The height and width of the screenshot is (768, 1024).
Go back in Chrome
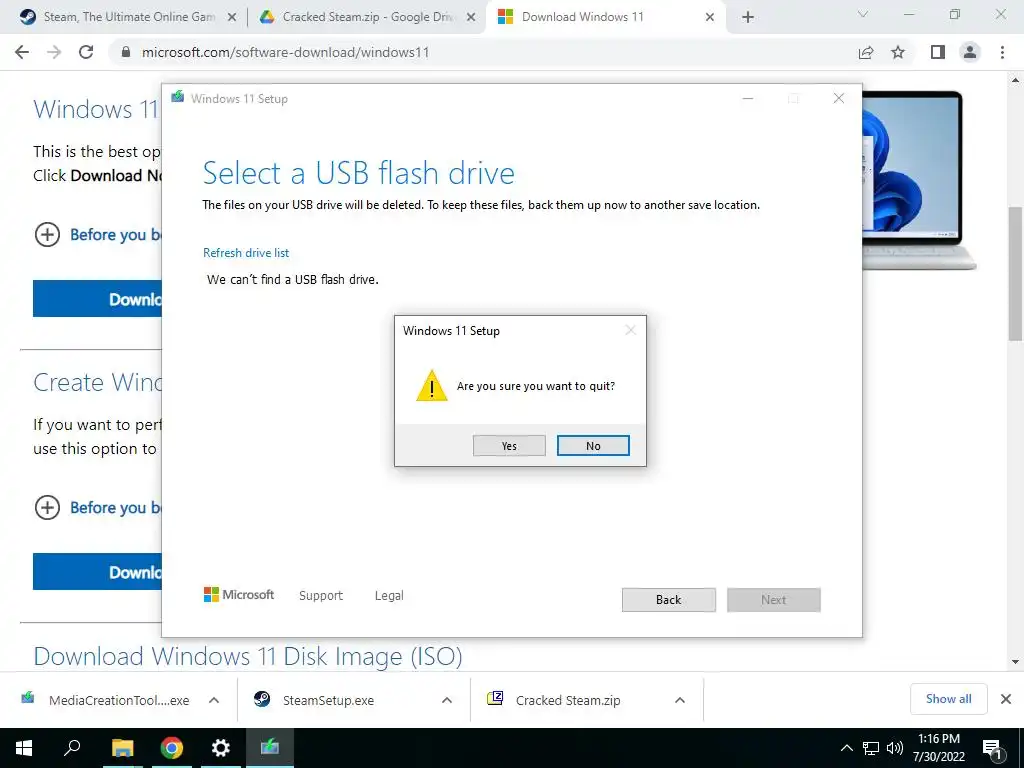tap(22, 52)
